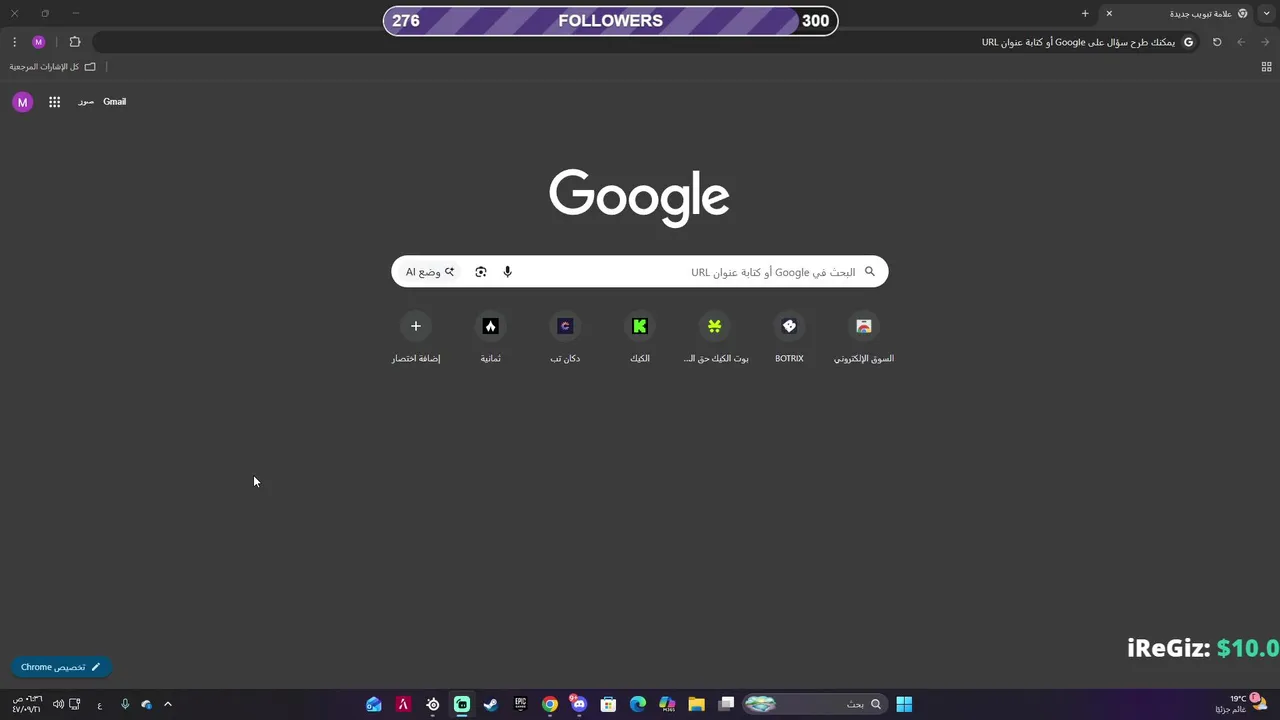Viewport: 1280px width, 720px height.
Task: Open Discord from taskbar
Action: [579, 704]
